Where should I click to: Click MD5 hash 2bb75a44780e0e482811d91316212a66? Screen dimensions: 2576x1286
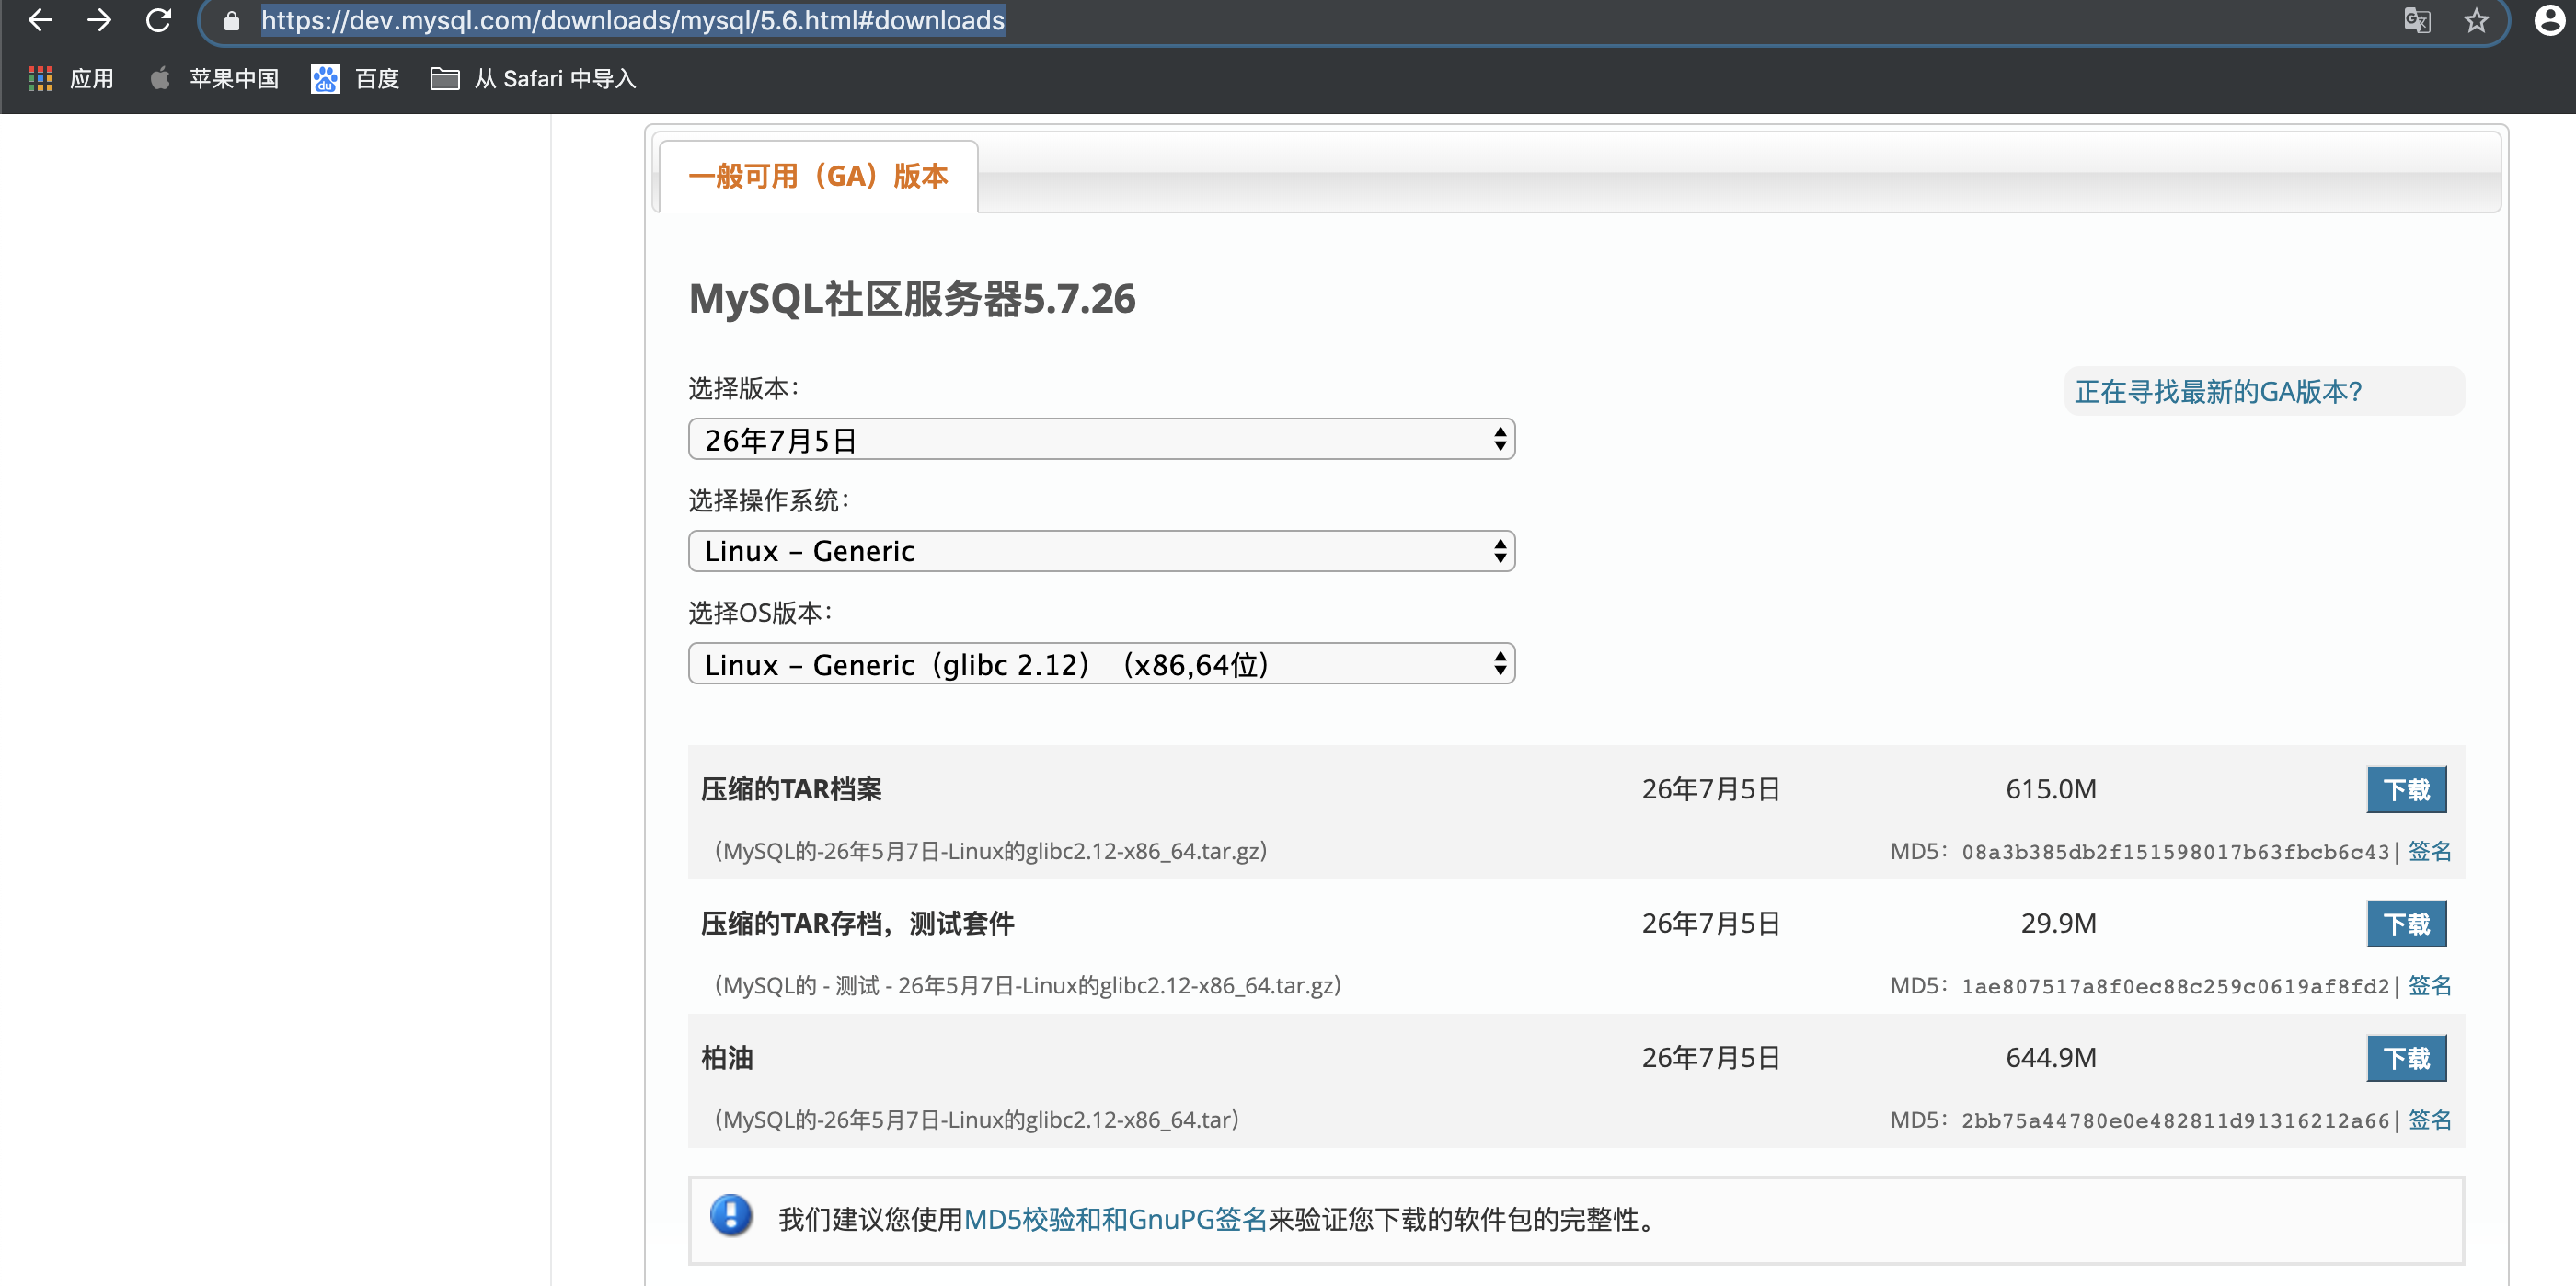pyautogui.click(x=2175, y=1120)
